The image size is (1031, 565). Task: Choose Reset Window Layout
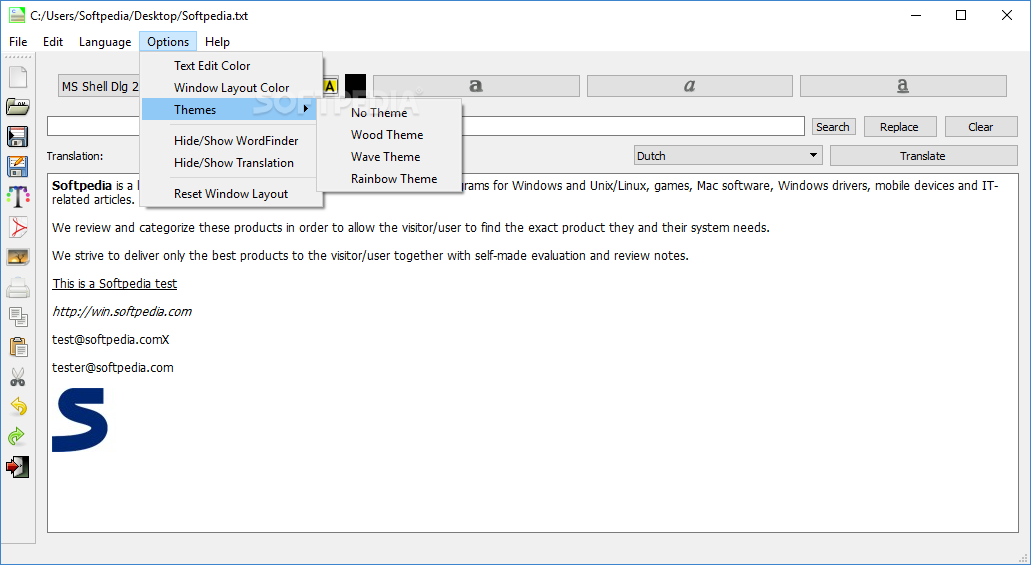pyautogui.click(x=230, y=194)
